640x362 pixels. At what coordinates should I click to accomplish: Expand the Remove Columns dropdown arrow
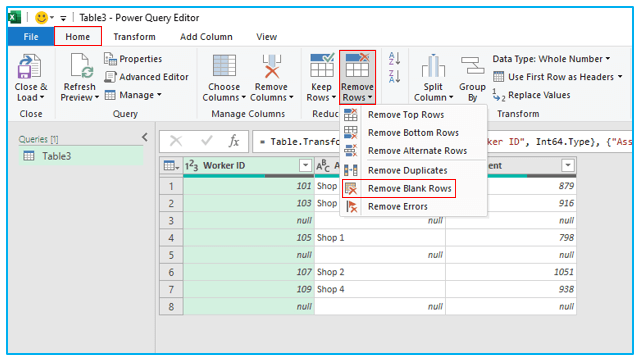(291, 98)
